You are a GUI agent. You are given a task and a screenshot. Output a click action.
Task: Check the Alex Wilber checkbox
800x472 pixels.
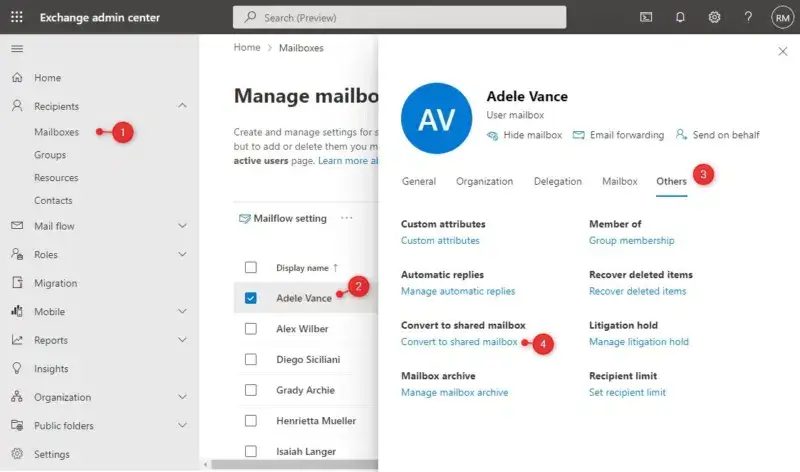[x=251, y=329]
